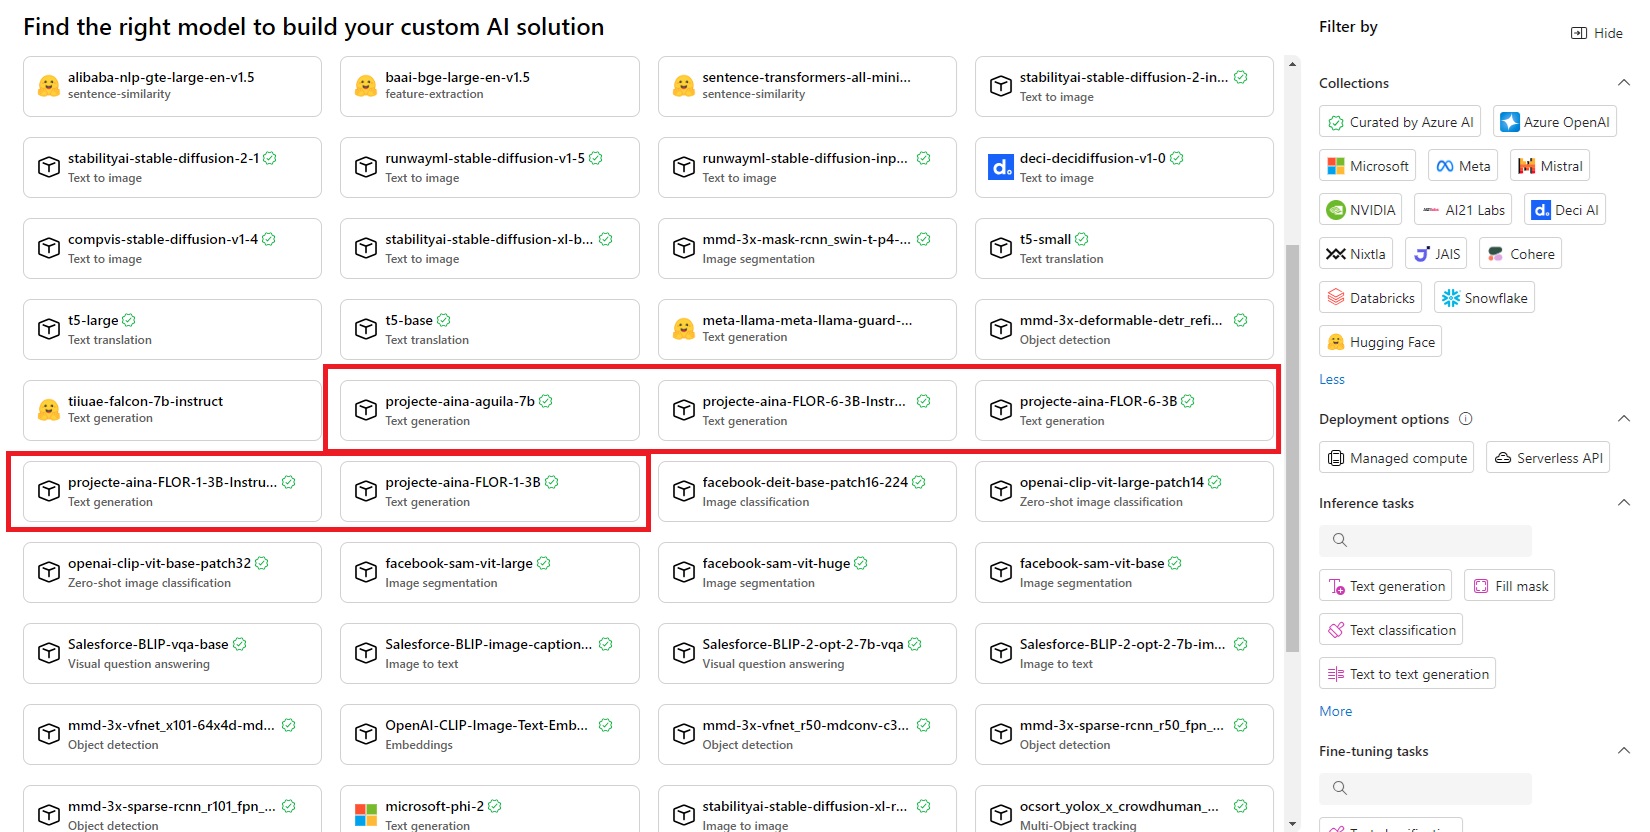
Task: Select the Hugging Face collection filter
Action: point(1380,342)
